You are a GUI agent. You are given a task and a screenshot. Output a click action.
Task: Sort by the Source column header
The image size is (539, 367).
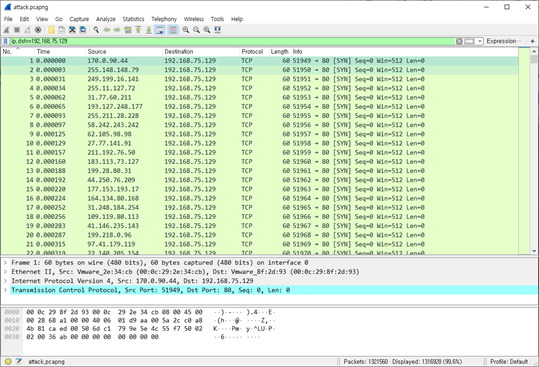point(124,52)
